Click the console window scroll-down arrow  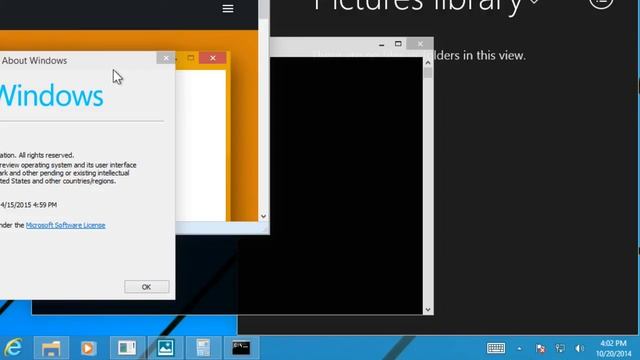pyautogui.click(x=428, y=310)
